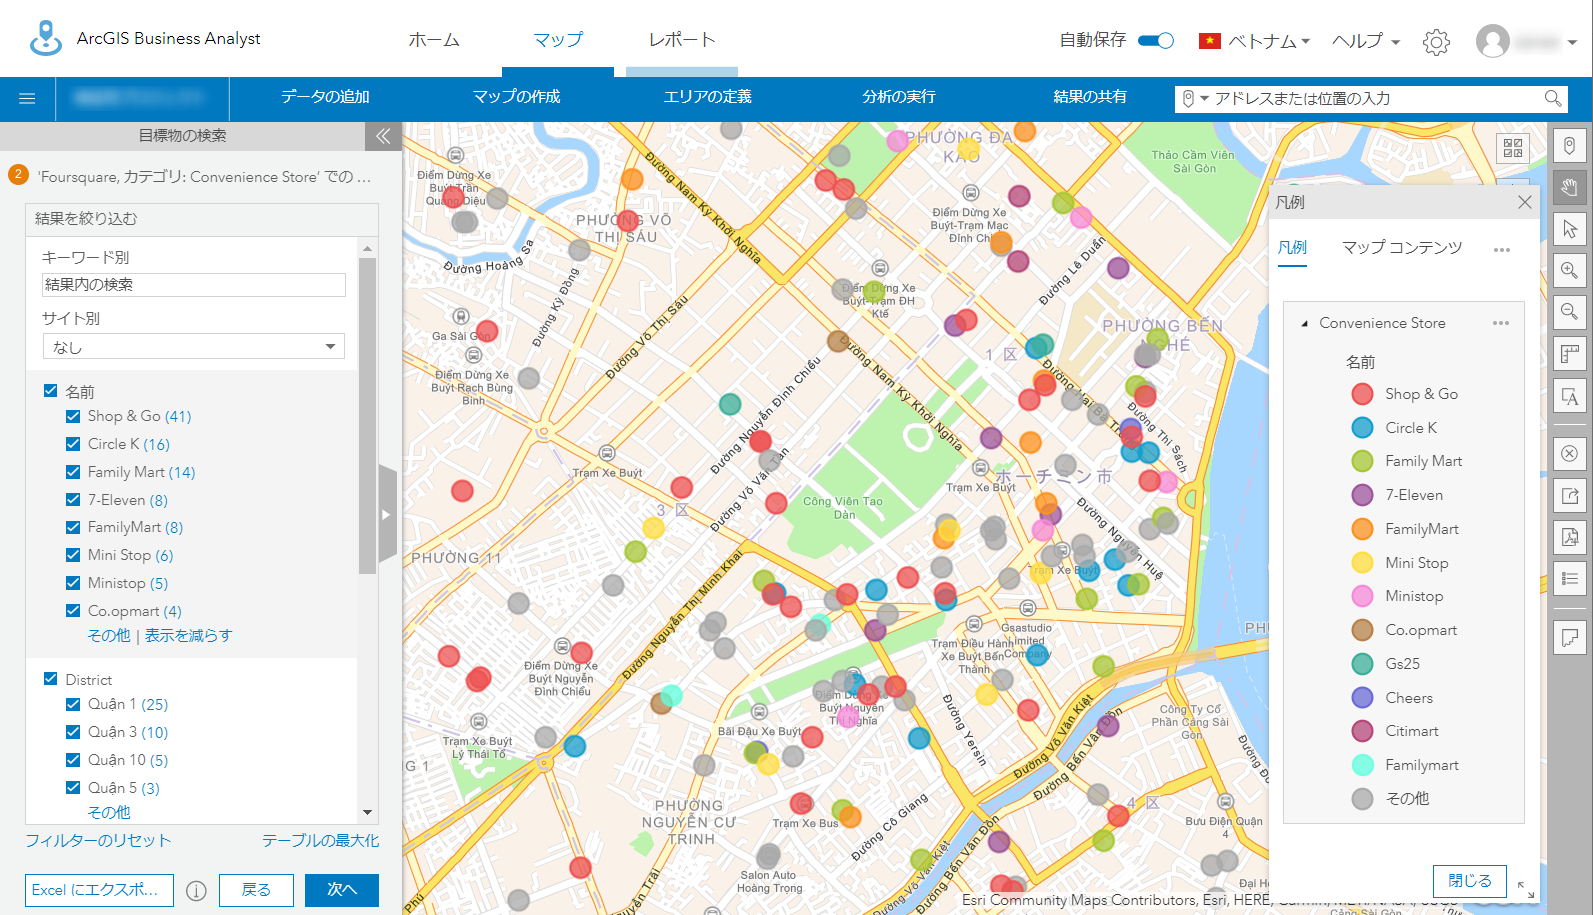The image size is (1593, 915).
Task: Open the レポート tab
Action: pyautogui.click(x=682, y=40)
